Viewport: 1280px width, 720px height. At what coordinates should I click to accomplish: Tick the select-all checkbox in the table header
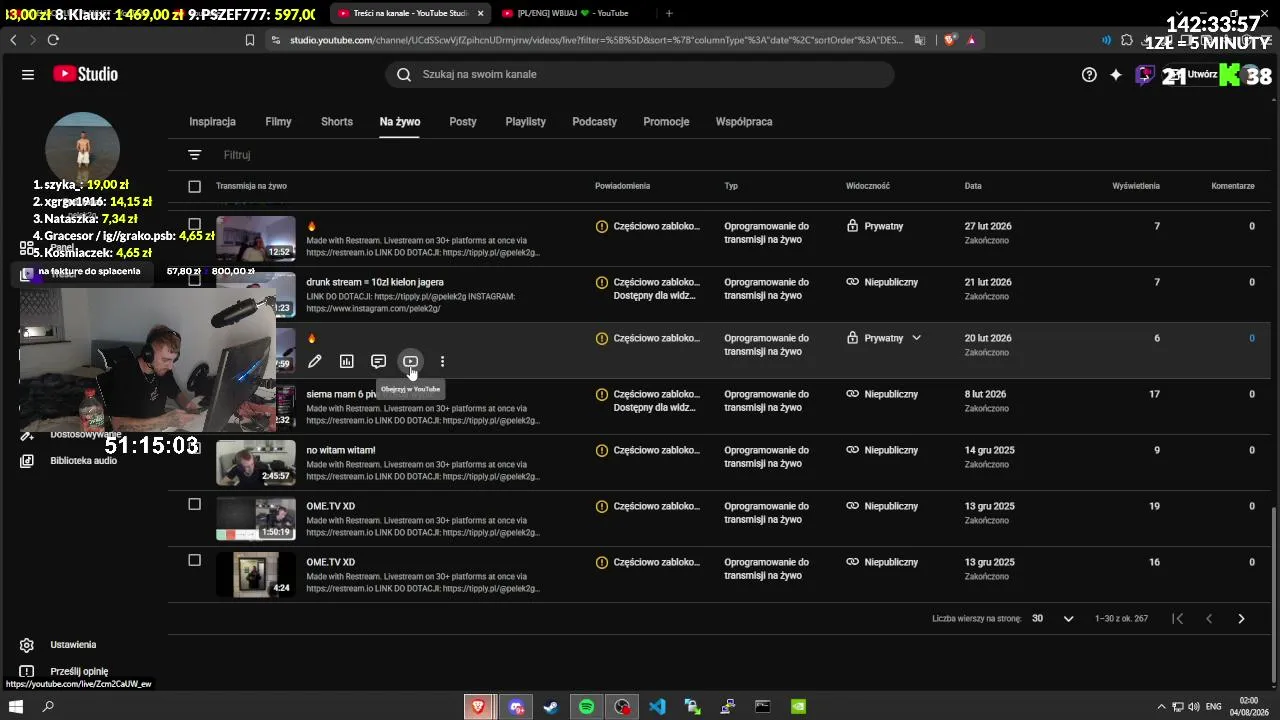coord(195,186)
